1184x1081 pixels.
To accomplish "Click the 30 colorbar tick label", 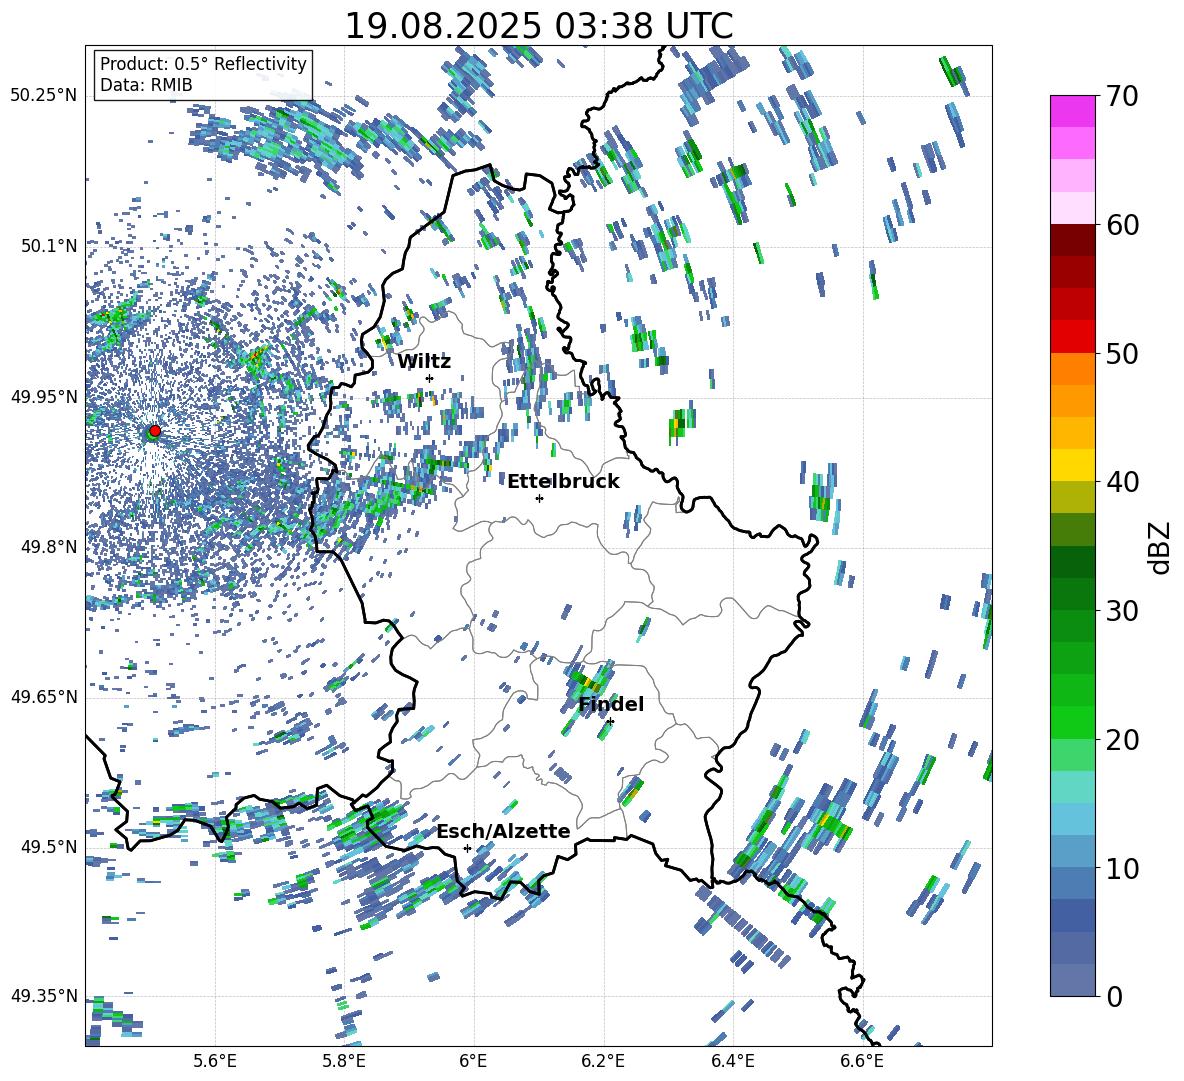I will pos(1121,611).
